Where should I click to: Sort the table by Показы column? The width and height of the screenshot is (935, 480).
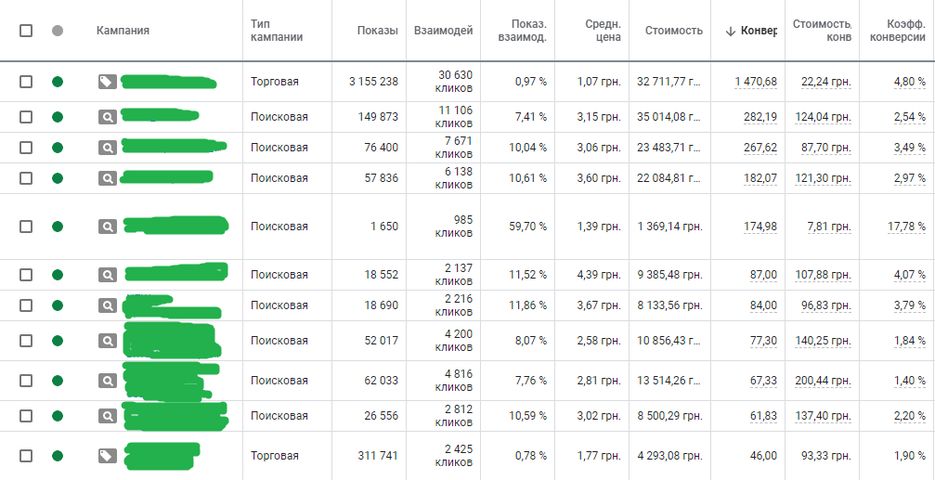click(x=377, y=31)
